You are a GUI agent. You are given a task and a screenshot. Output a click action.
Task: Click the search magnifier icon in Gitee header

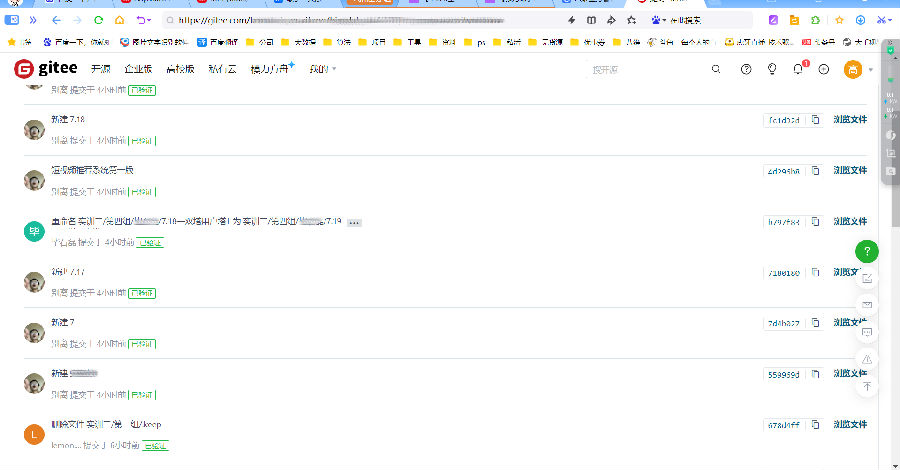click(715, 69)
